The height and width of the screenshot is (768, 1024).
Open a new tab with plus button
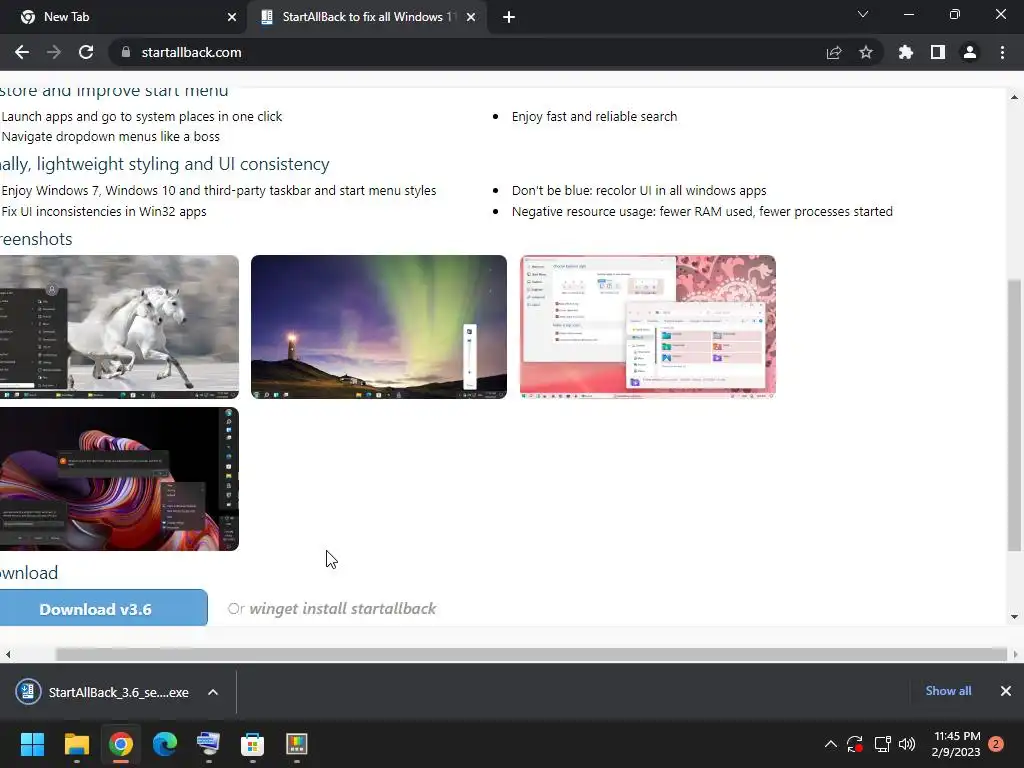(509, 17)
